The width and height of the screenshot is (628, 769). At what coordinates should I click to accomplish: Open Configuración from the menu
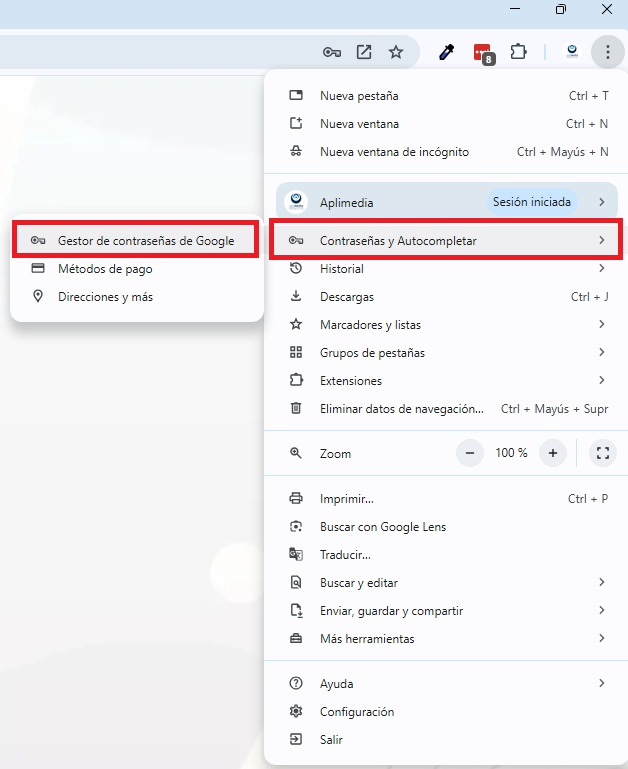coord(357,712)
